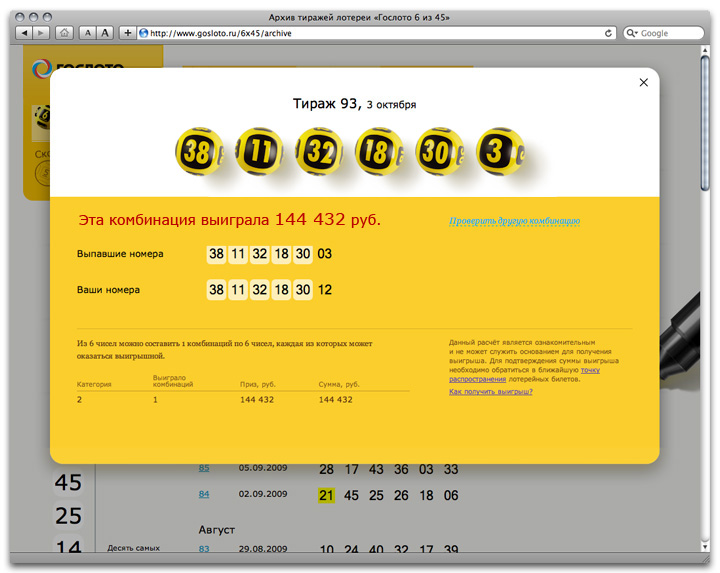Click the vertical scrollbar thumb
This screenshot has height=573, width=720.
(705, 122)
